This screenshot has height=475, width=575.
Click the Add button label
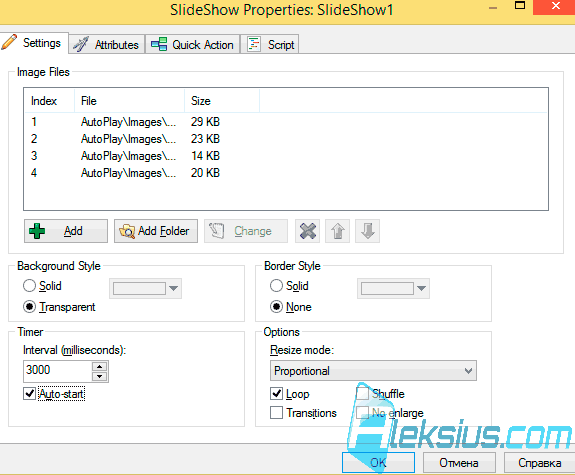[x=73, y=231]
